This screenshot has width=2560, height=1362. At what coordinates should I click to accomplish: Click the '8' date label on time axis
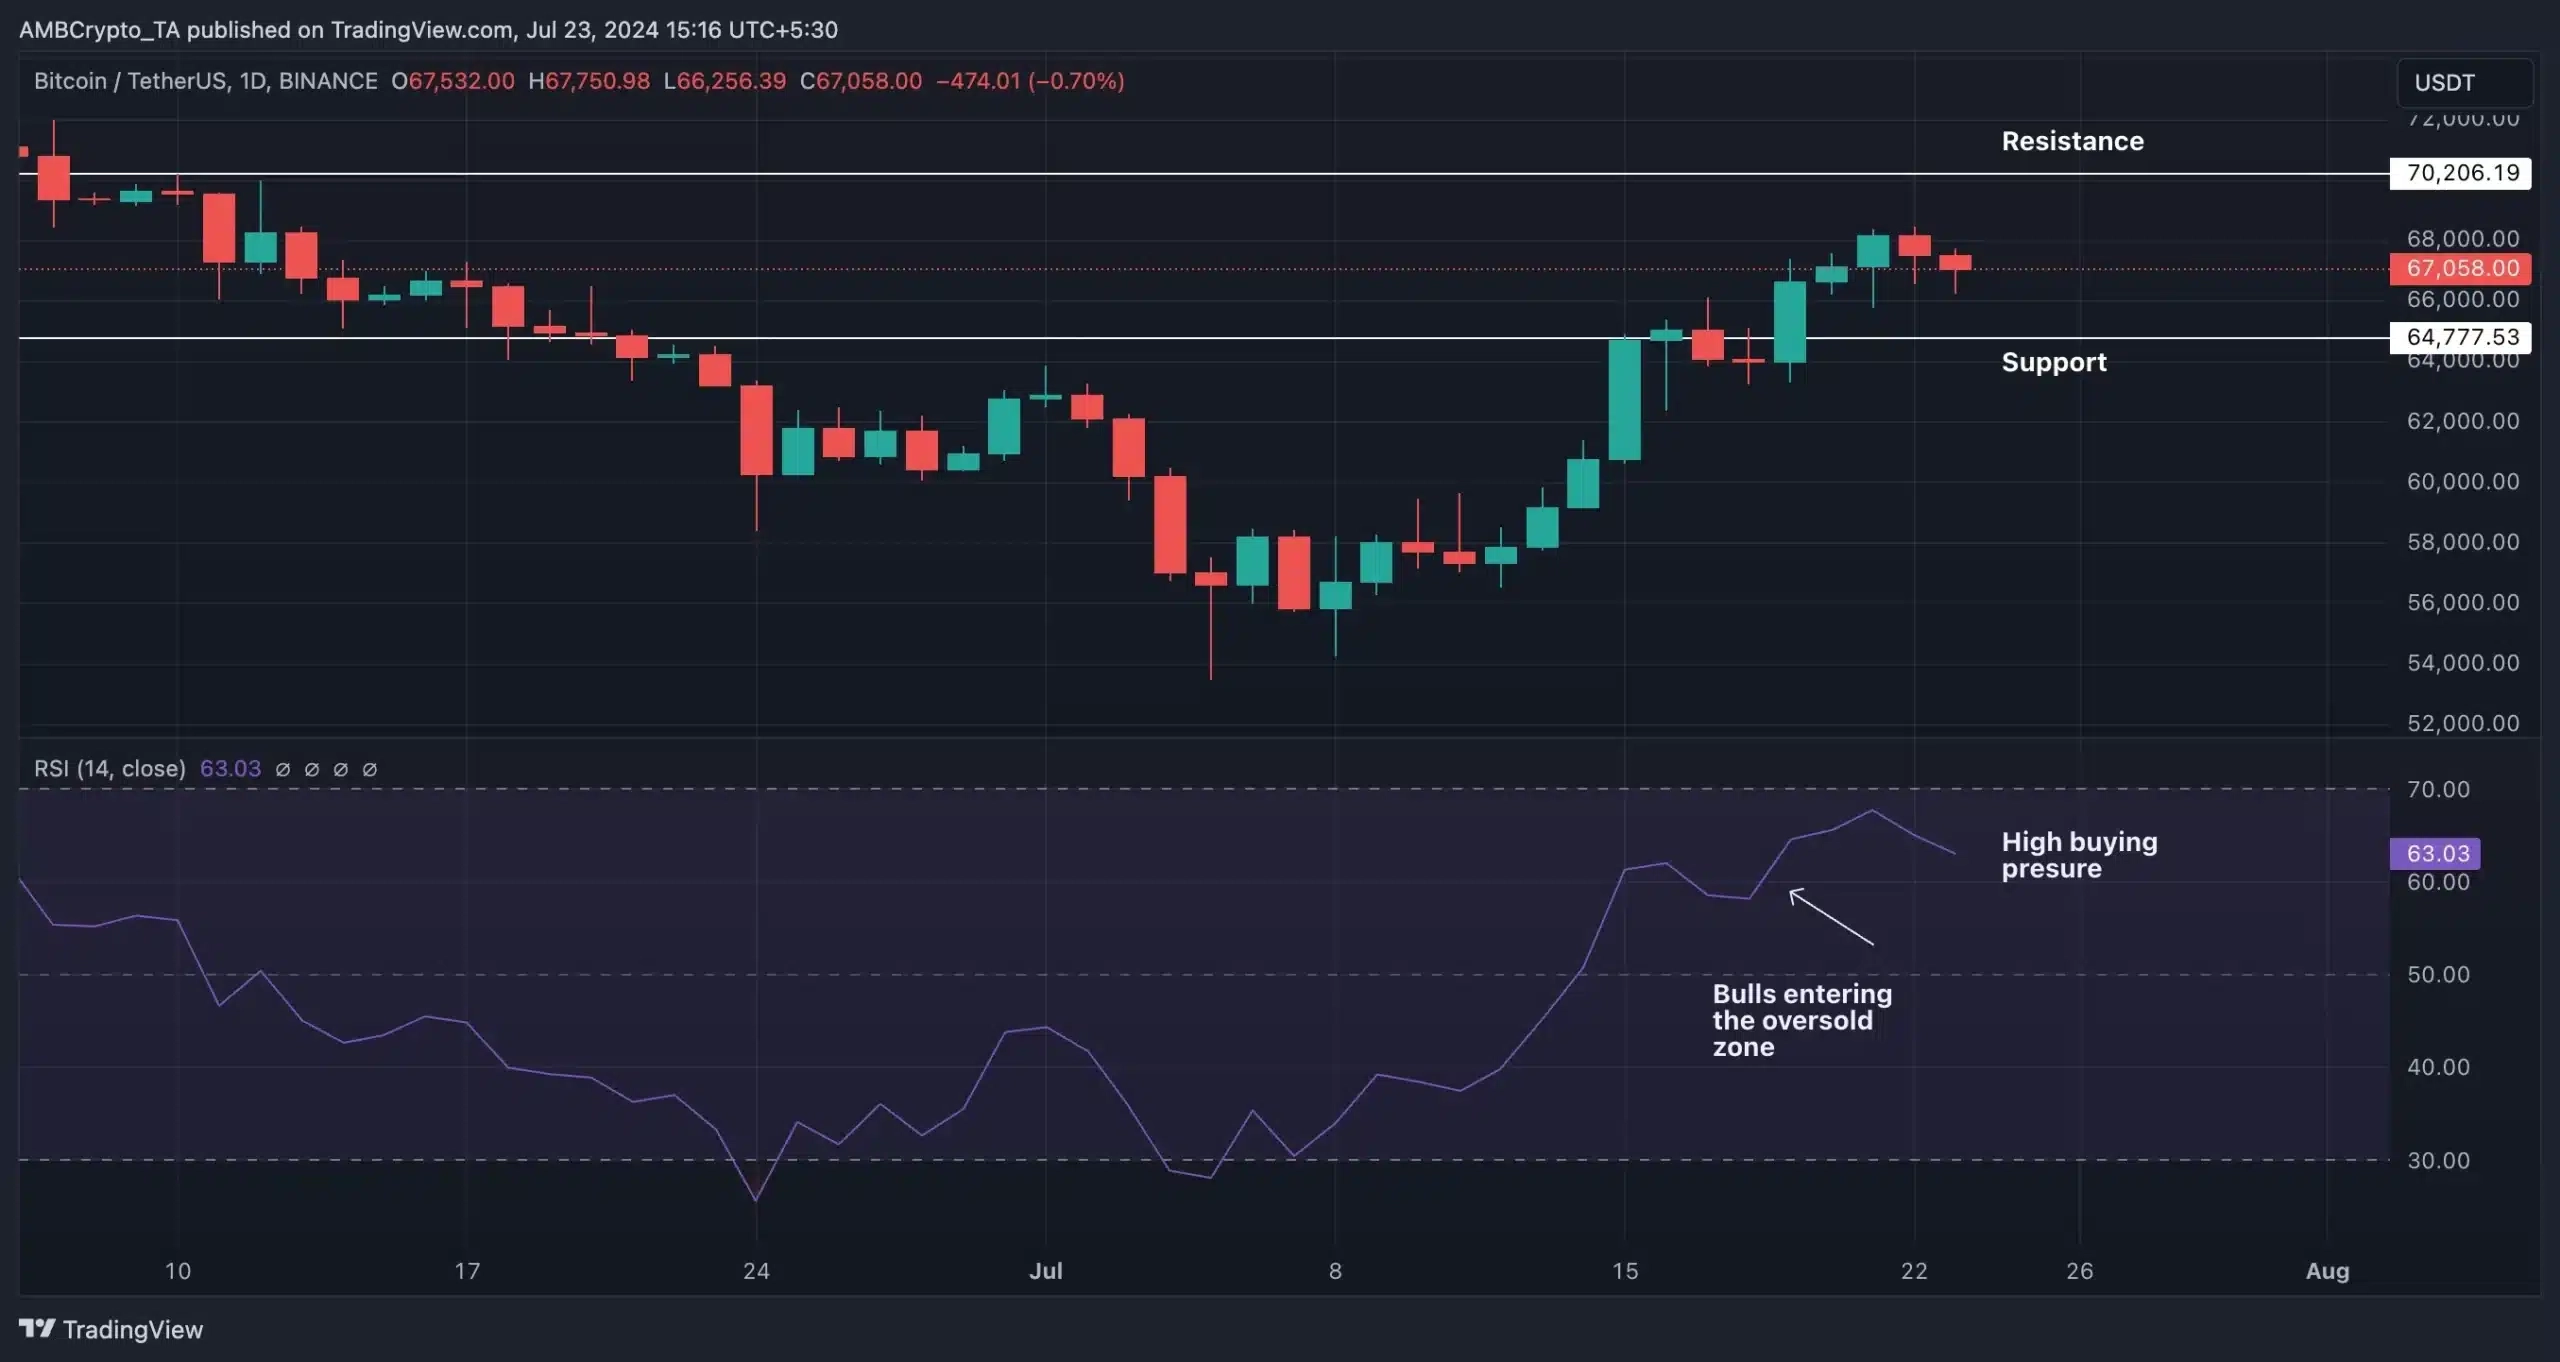(1335, 1271)
